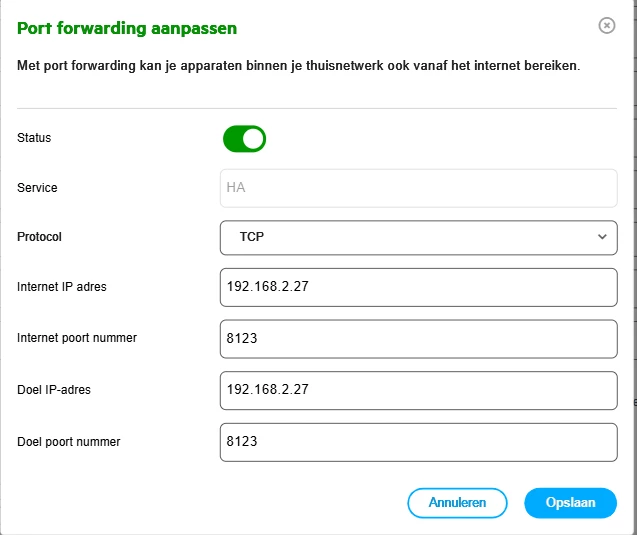Click the Doel IP-adres label

pyautogui.click(x=54, y=390)
